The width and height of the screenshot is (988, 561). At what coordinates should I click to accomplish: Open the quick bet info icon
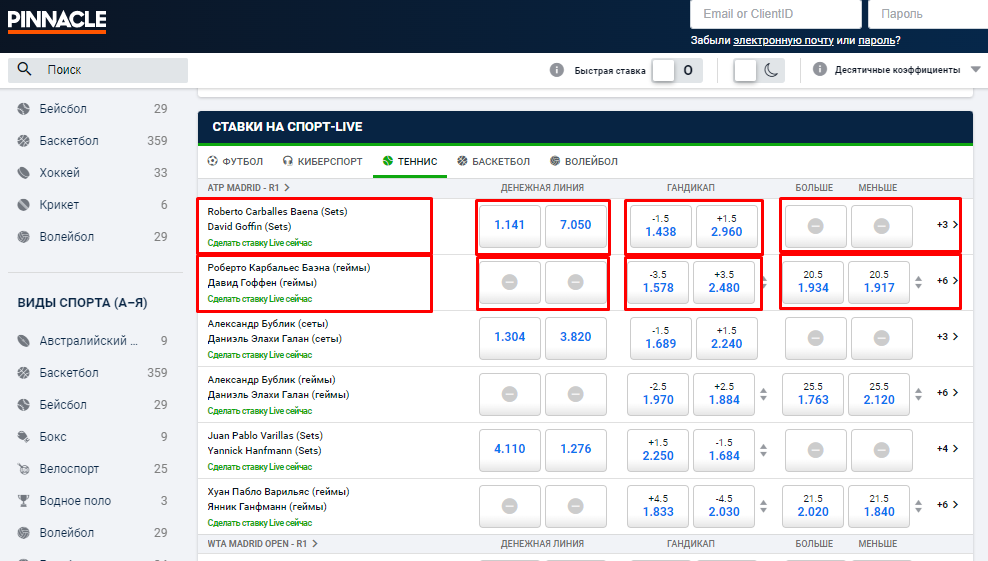(556, 70)
